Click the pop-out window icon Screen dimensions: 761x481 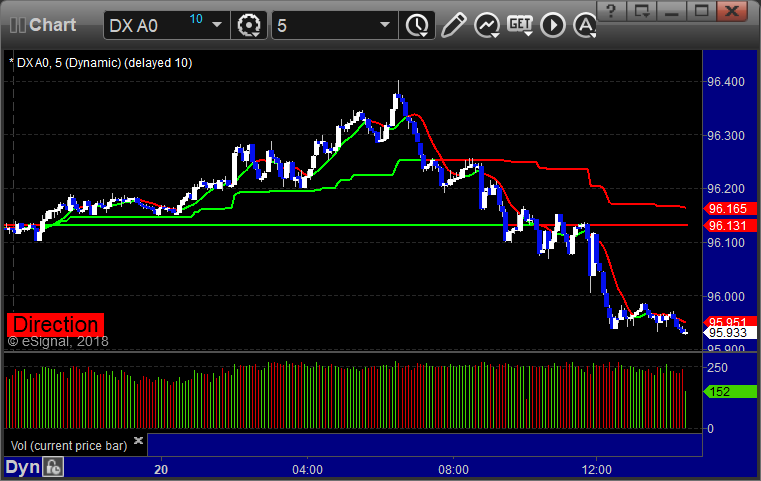[x=642, y=11]
